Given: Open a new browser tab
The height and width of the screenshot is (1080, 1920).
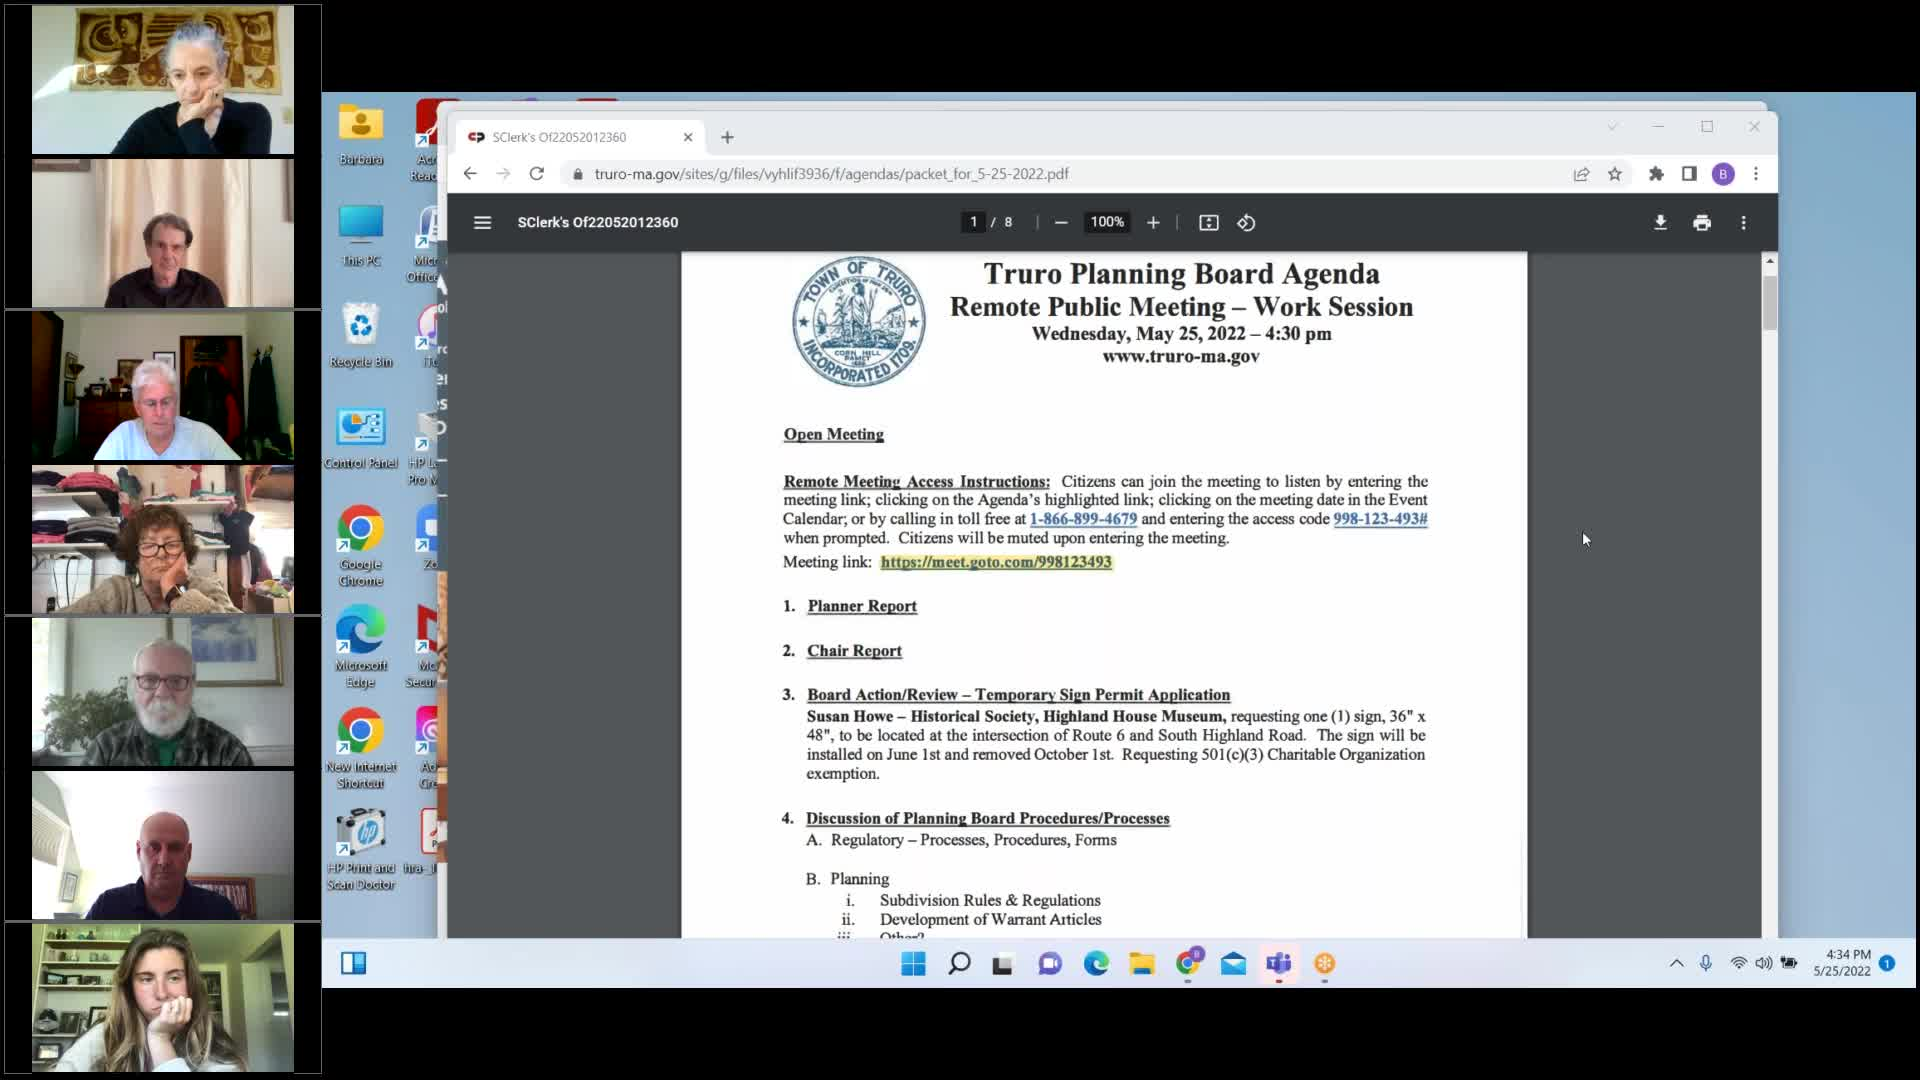Looking at the screenshot, I should pyautogui.click(x=727, y=137).
